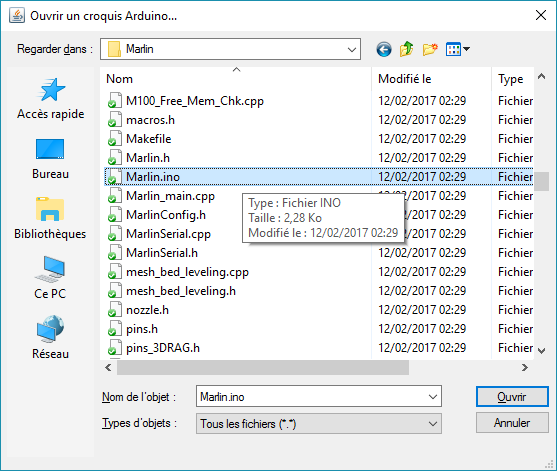Screen dimensions: 557x471
Task: Click the MarlinSerial.h file icon
Action: click(x=114, y=253)
